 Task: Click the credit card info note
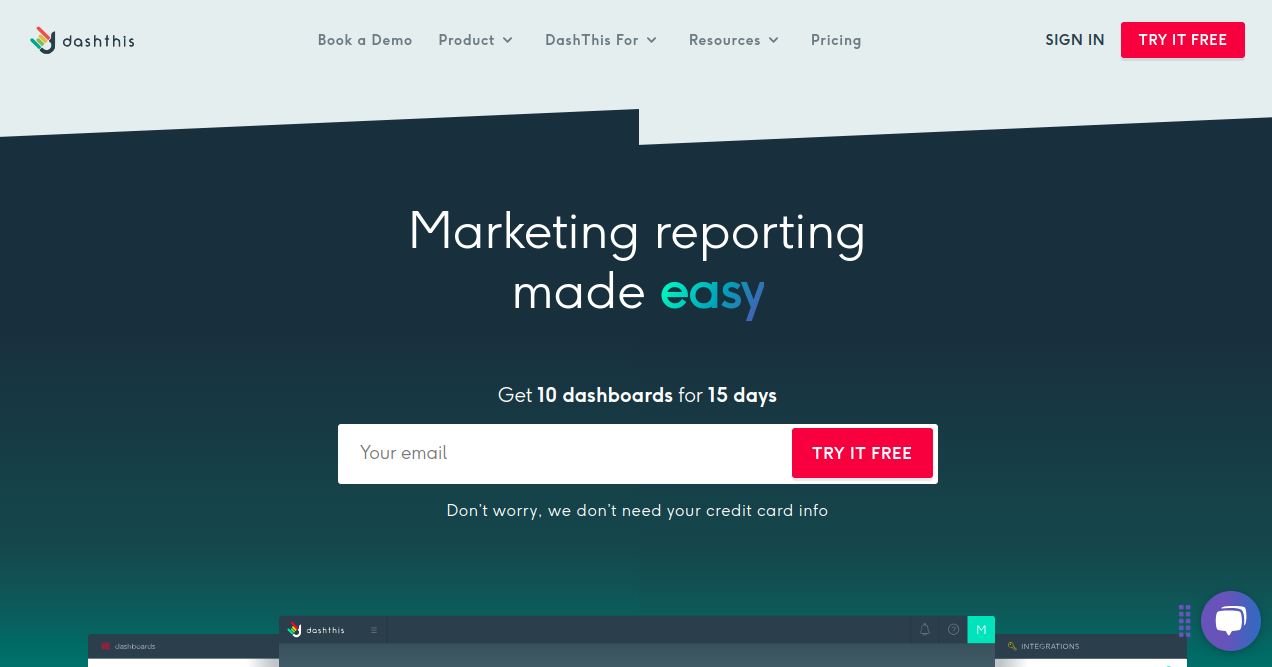click(637, 510)
